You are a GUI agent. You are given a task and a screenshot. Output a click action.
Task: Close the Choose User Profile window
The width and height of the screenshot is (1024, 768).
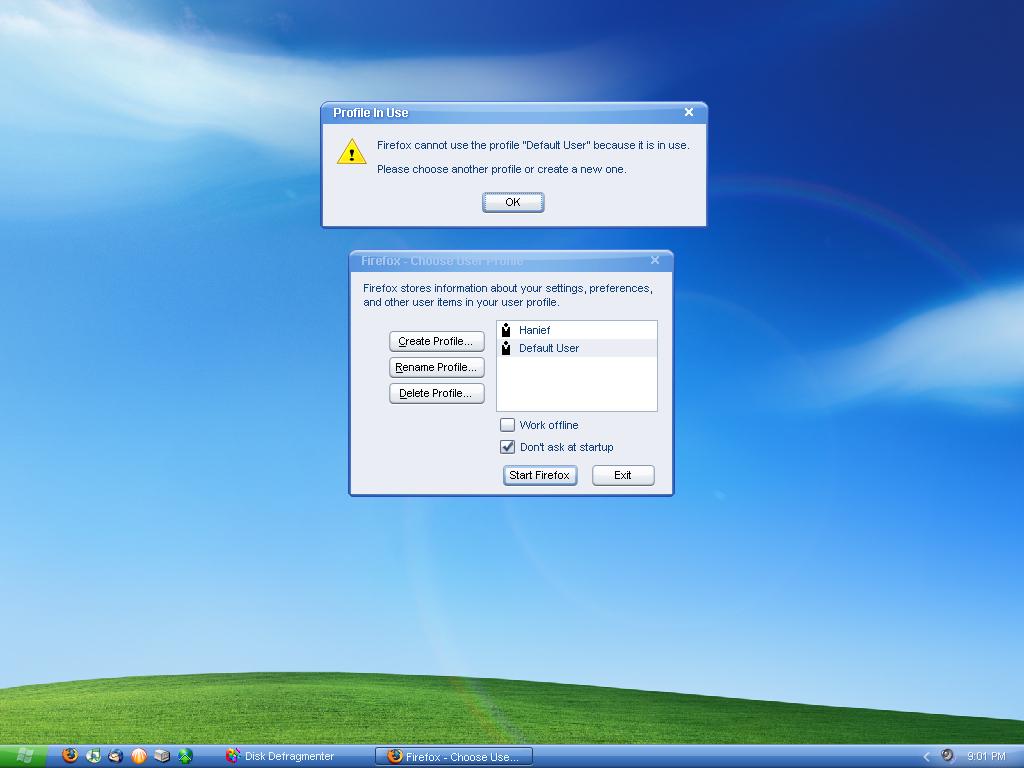click(x=654, y=260)
